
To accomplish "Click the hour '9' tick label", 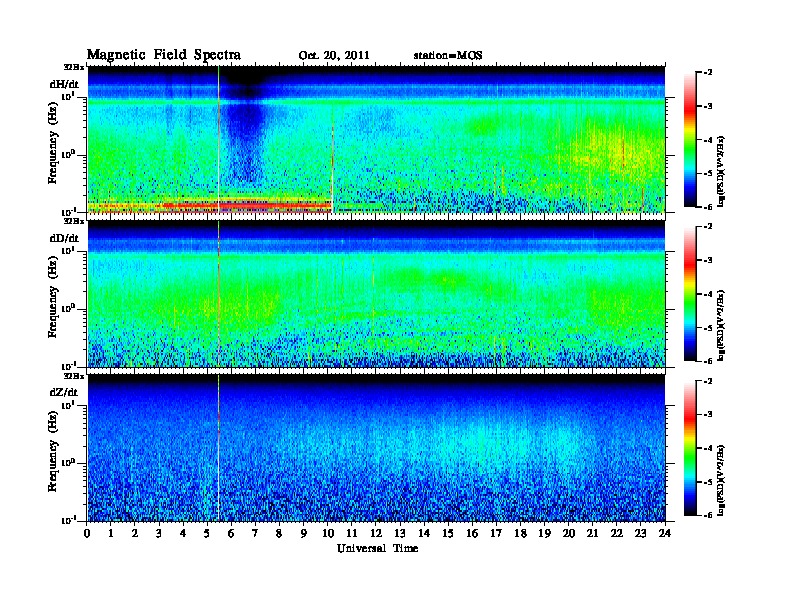I will pyautogui.click(x=304, y=533).
